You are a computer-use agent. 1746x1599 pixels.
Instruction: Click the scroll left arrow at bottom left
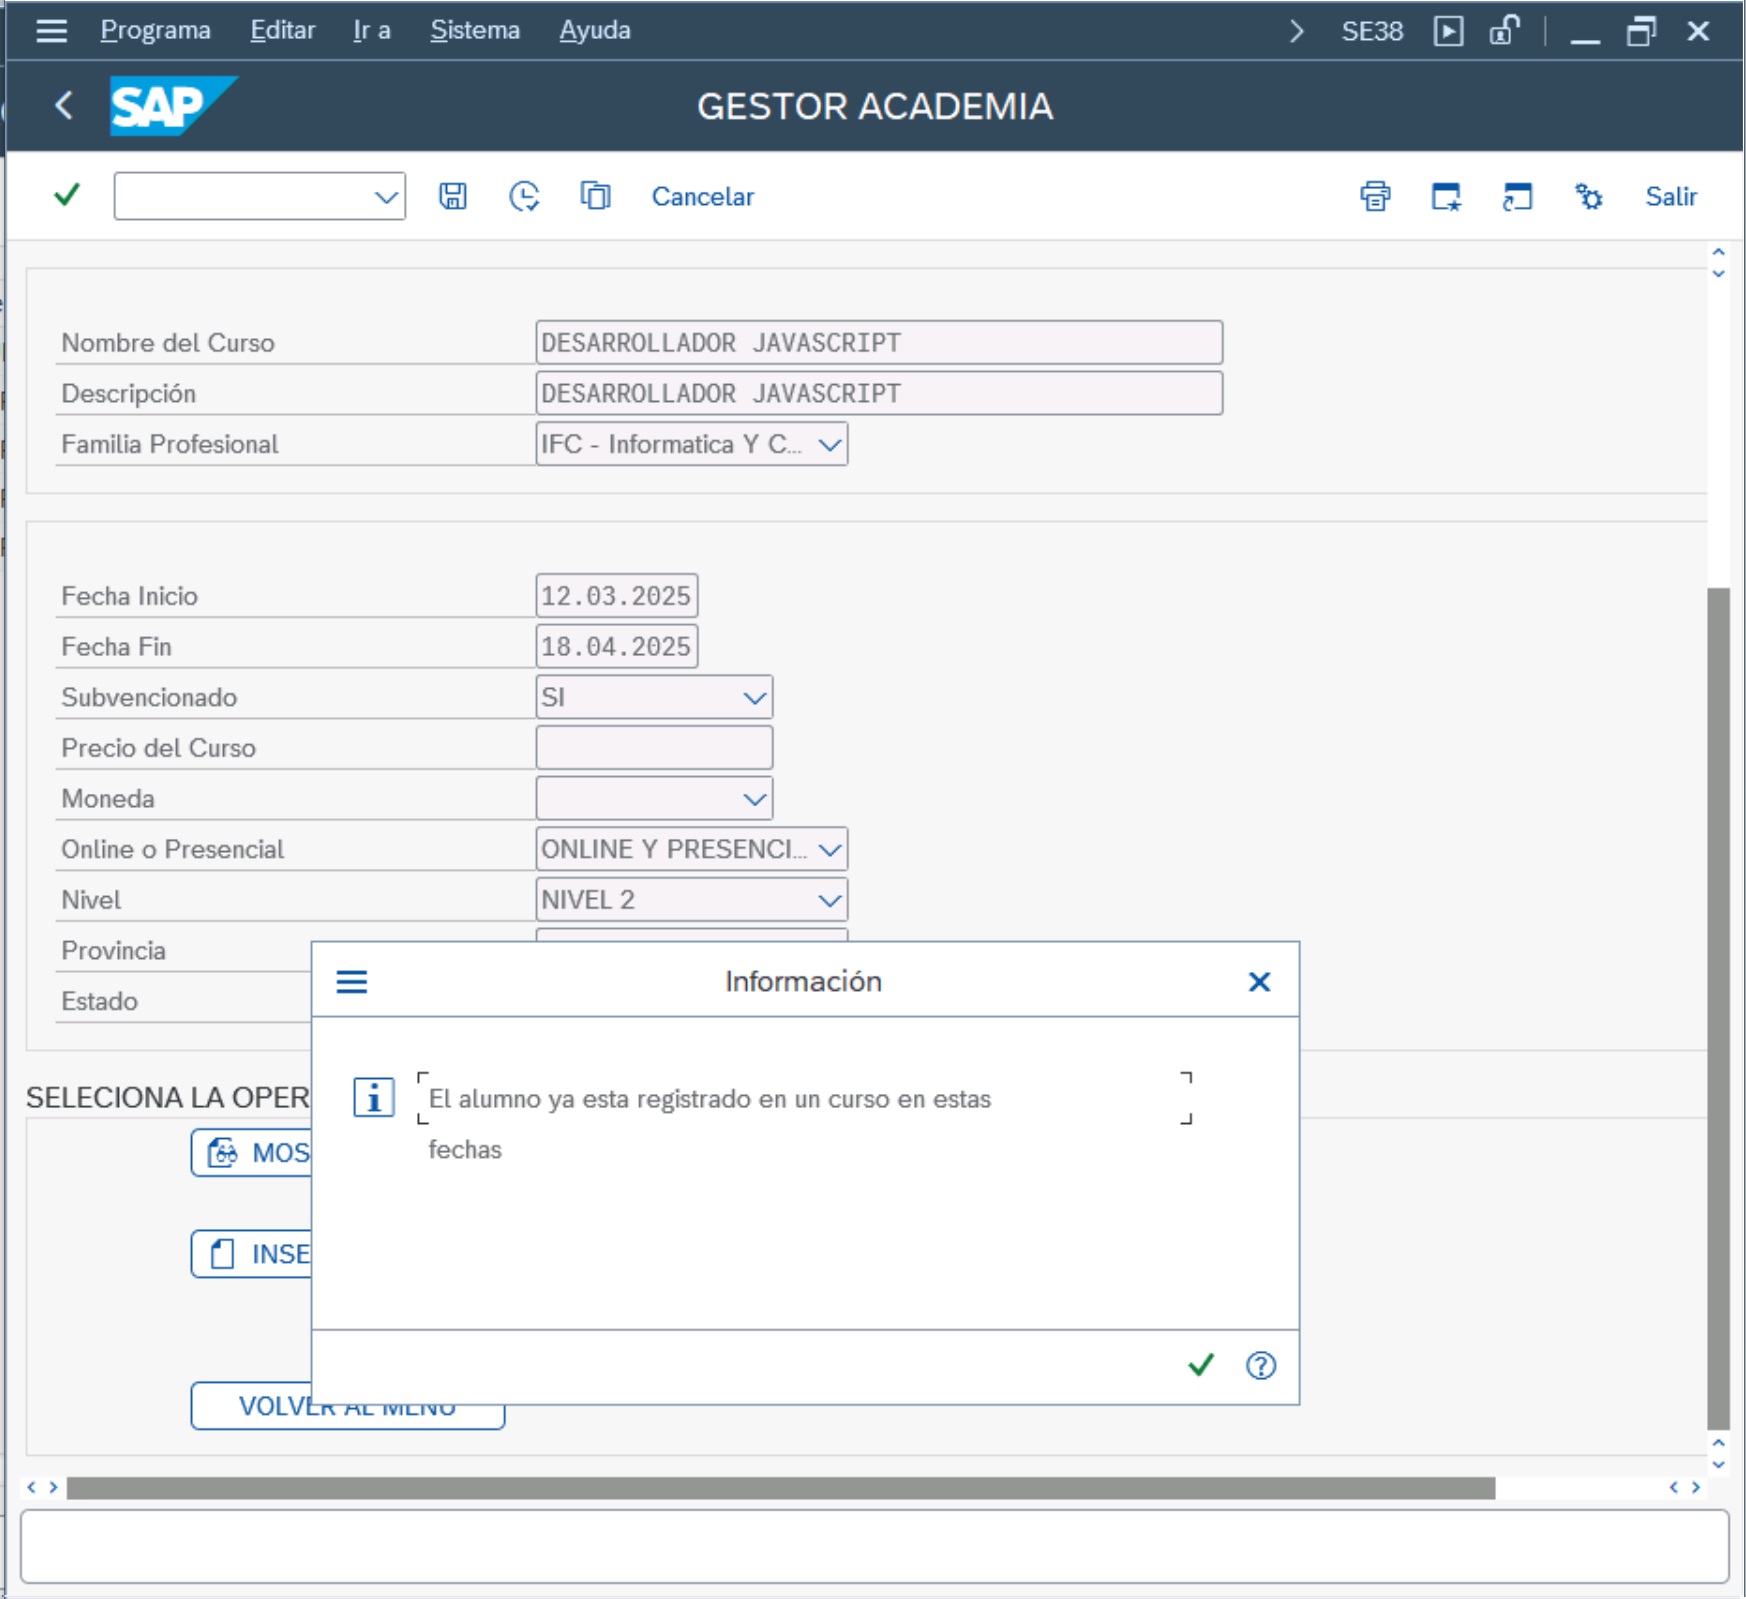[x=31, y=1488]
